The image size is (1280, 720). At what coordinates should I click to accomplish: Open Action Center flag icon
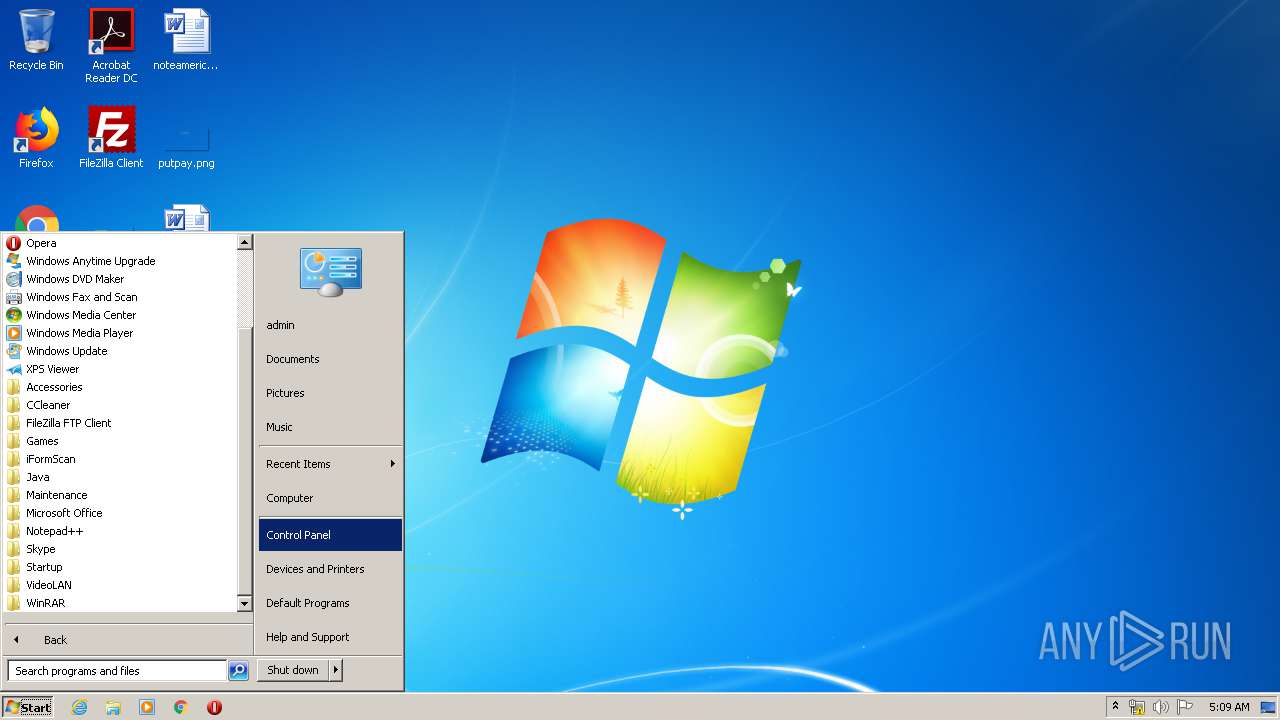pyautogui.click(x=1185, y=707)
